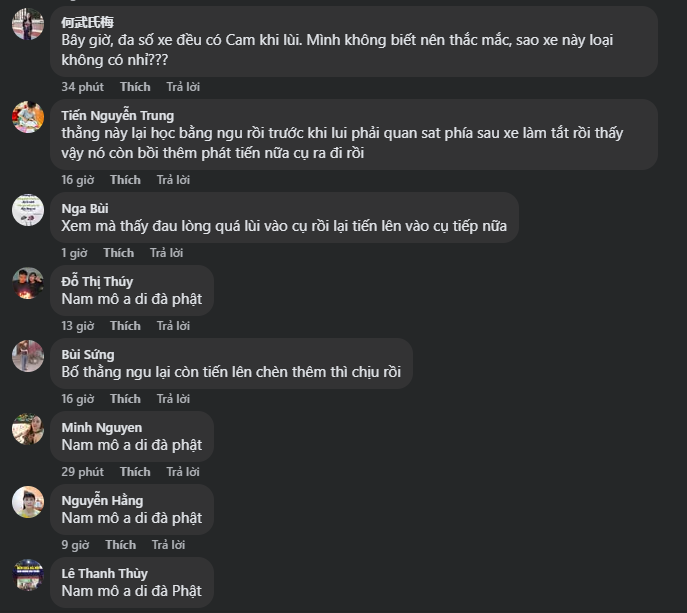Click Nguyễn Hằng's avatar
This screenshot has height=613, width=687.
coord(27,501)
